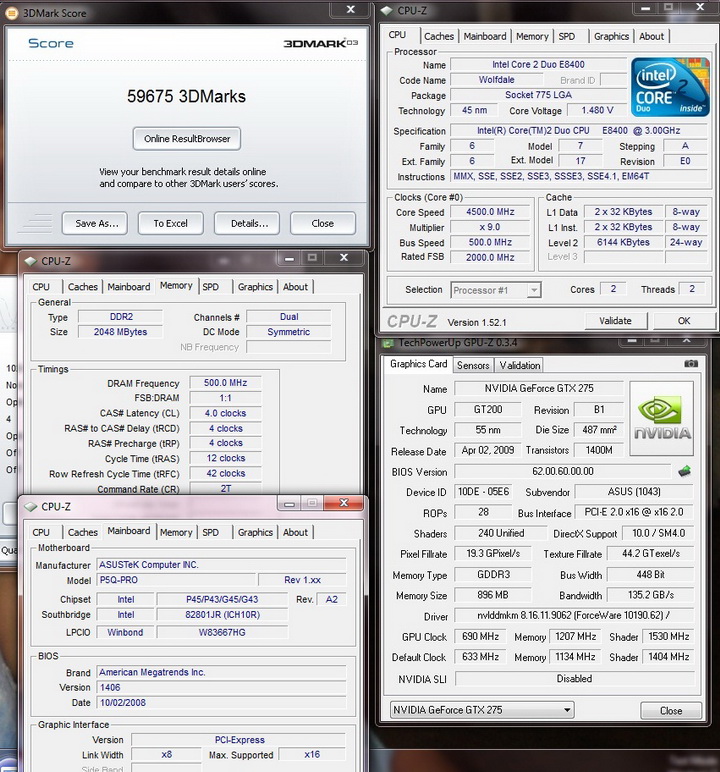Click the GPU name field NVIDIA GeForce GTX 275
The width and height of the screenshot is (720, 772).
[539, 388]
